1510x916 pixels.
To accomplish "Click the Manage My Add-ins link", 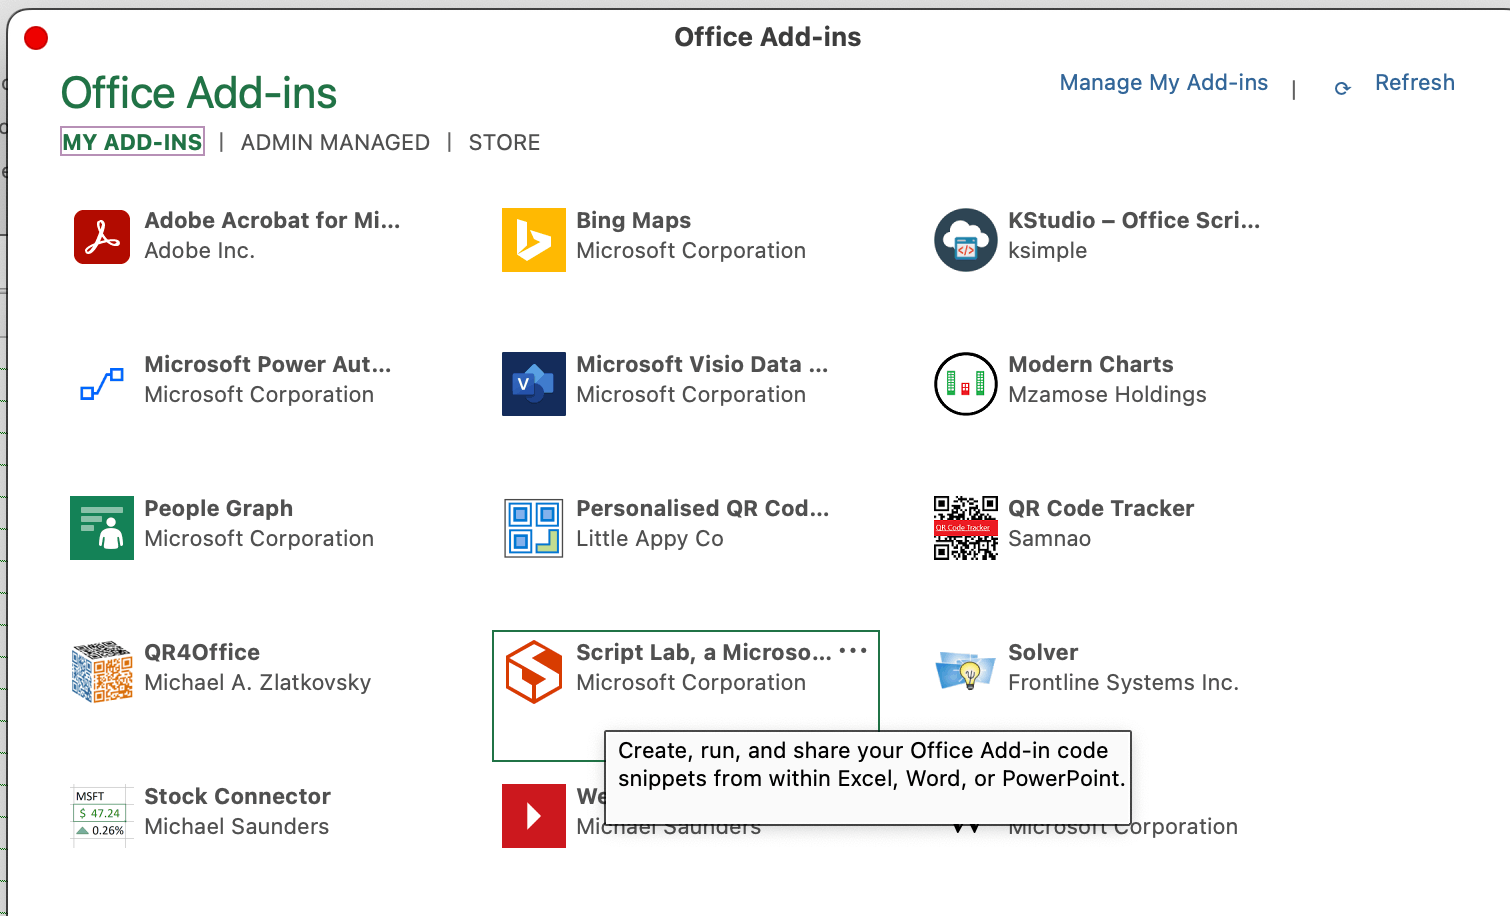I will coord(1164,83).
